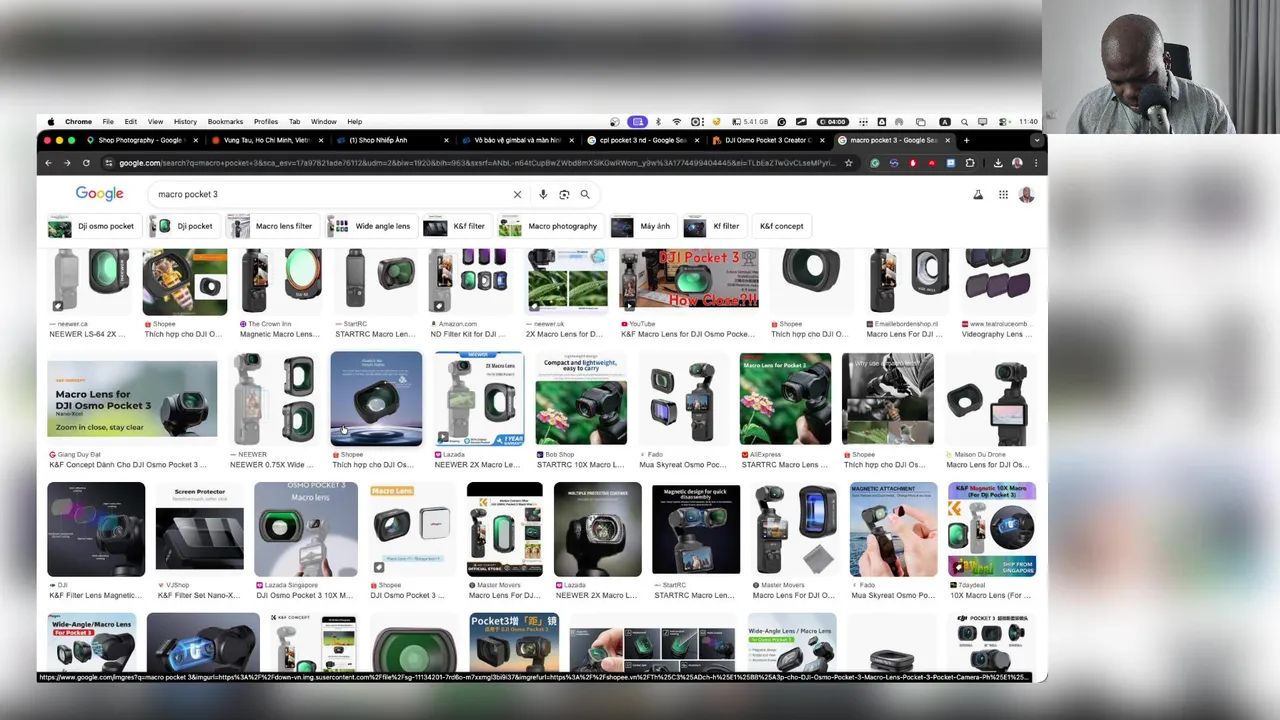The image size is (1280, 720).
Task: Open the Profiles menu
Action: [266, 122]
